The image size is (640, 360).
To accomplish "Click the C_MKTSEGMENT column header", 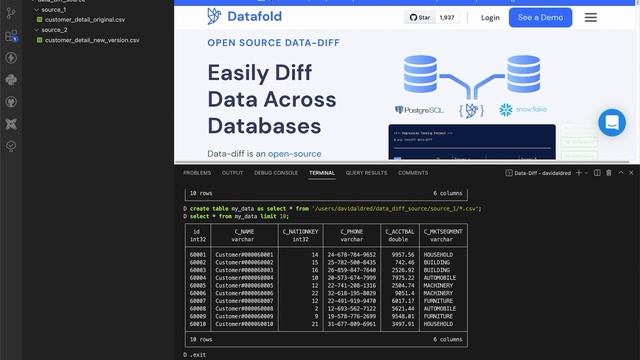I will click(x=443, y=231).
